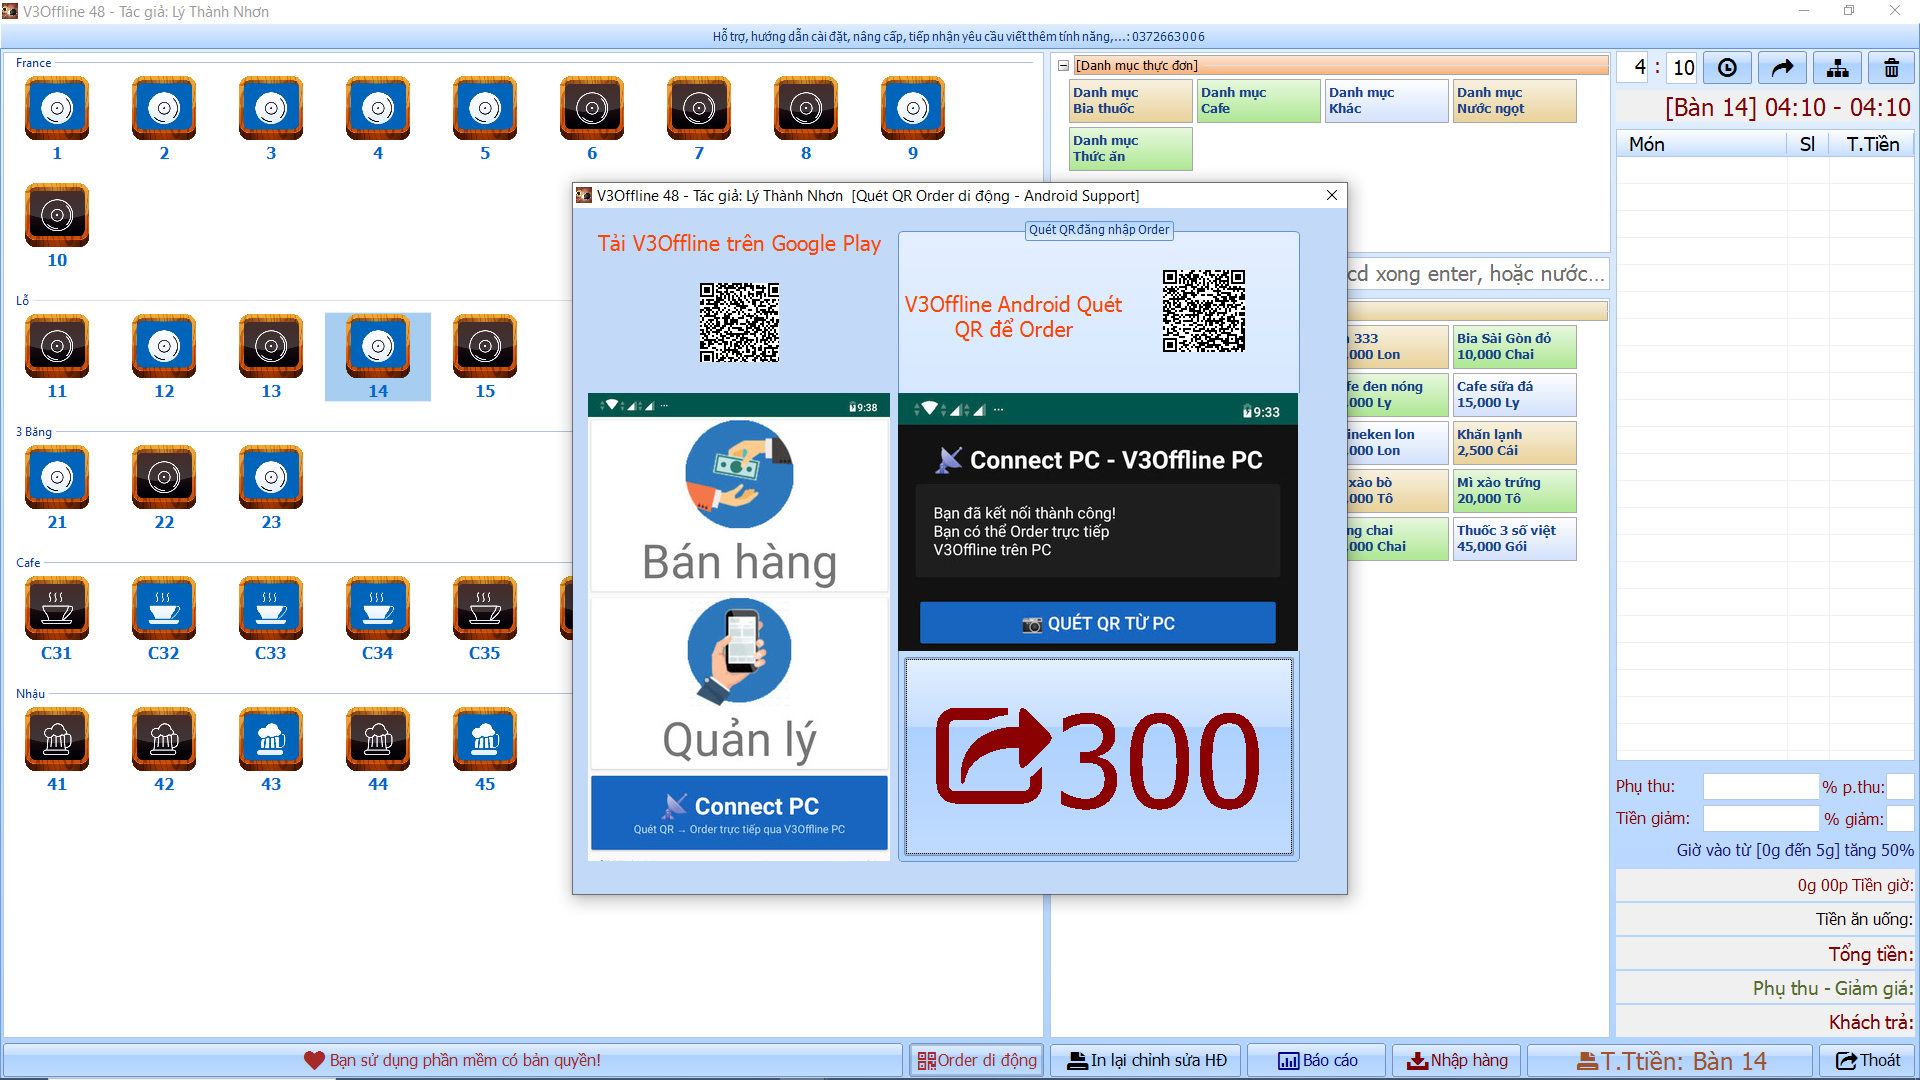Collapse the Danh mục thực đơn group
This screenshot has height=1080, width=1920.
pyautogui.click(x=1064, y=66)
